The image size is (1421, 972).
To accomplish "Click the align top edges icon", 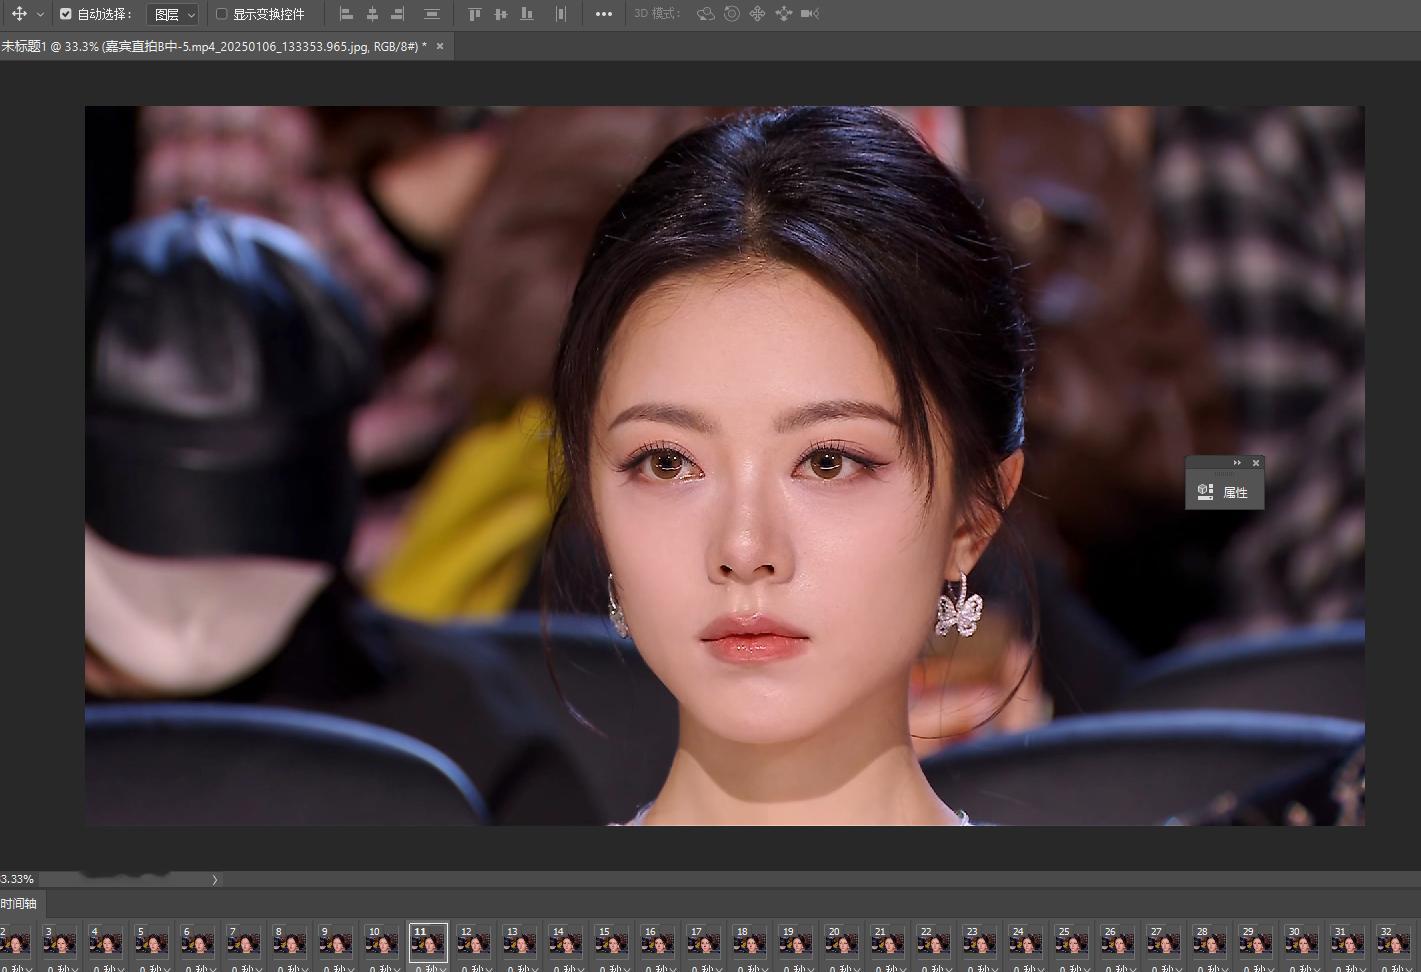I will point(475,14).
